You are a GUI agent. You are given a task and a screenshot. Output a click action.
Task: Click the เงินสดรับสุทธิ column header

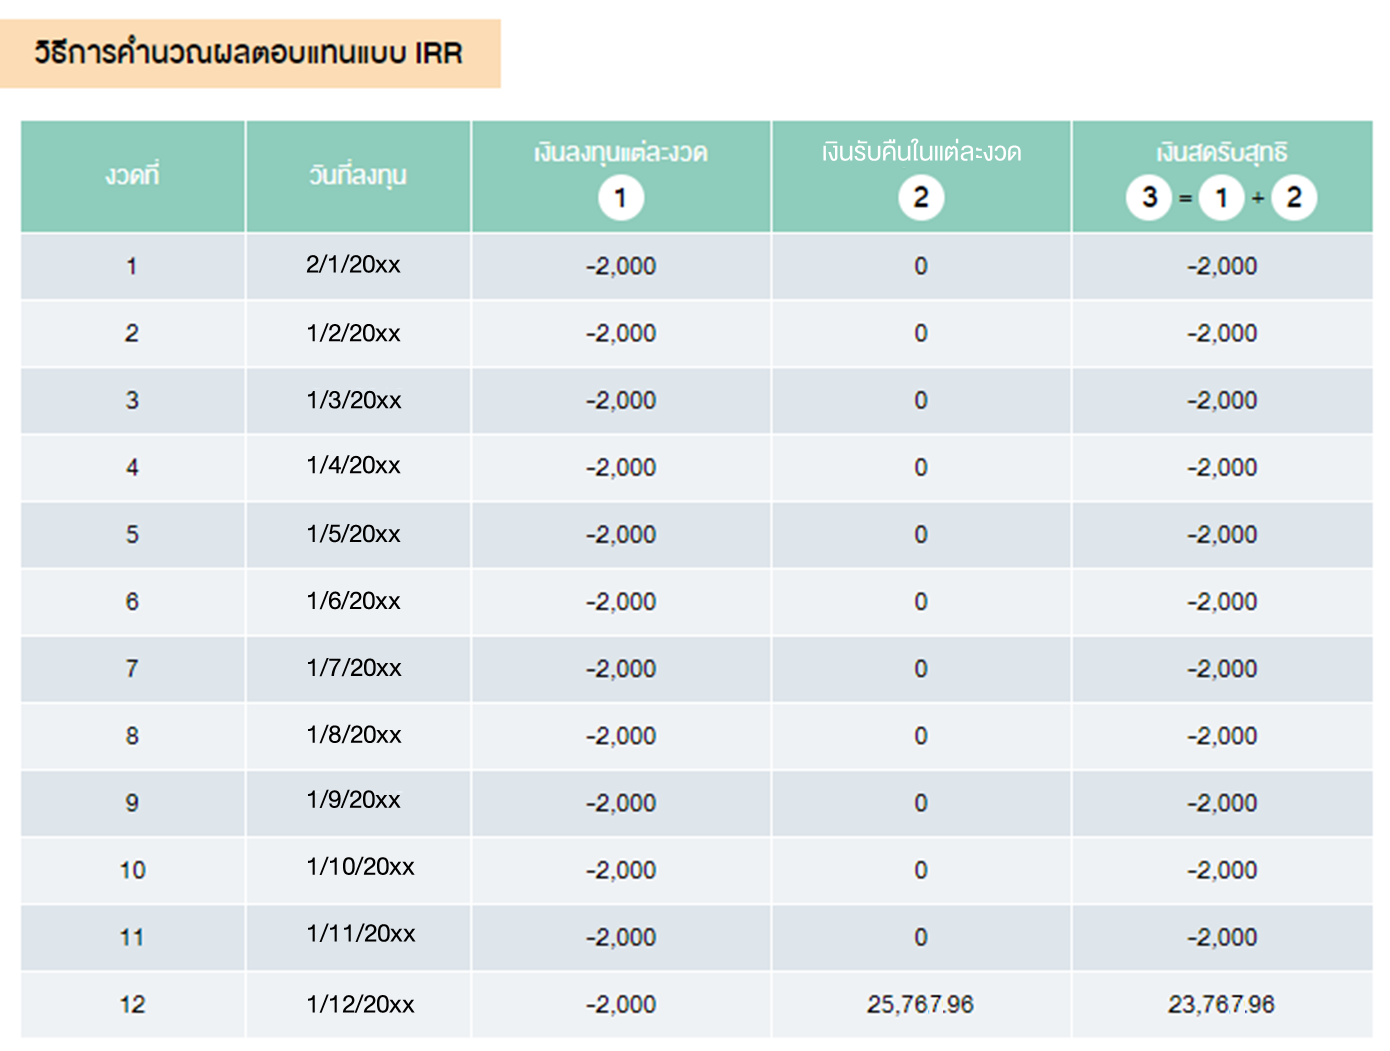click(x=1221, y=152)
